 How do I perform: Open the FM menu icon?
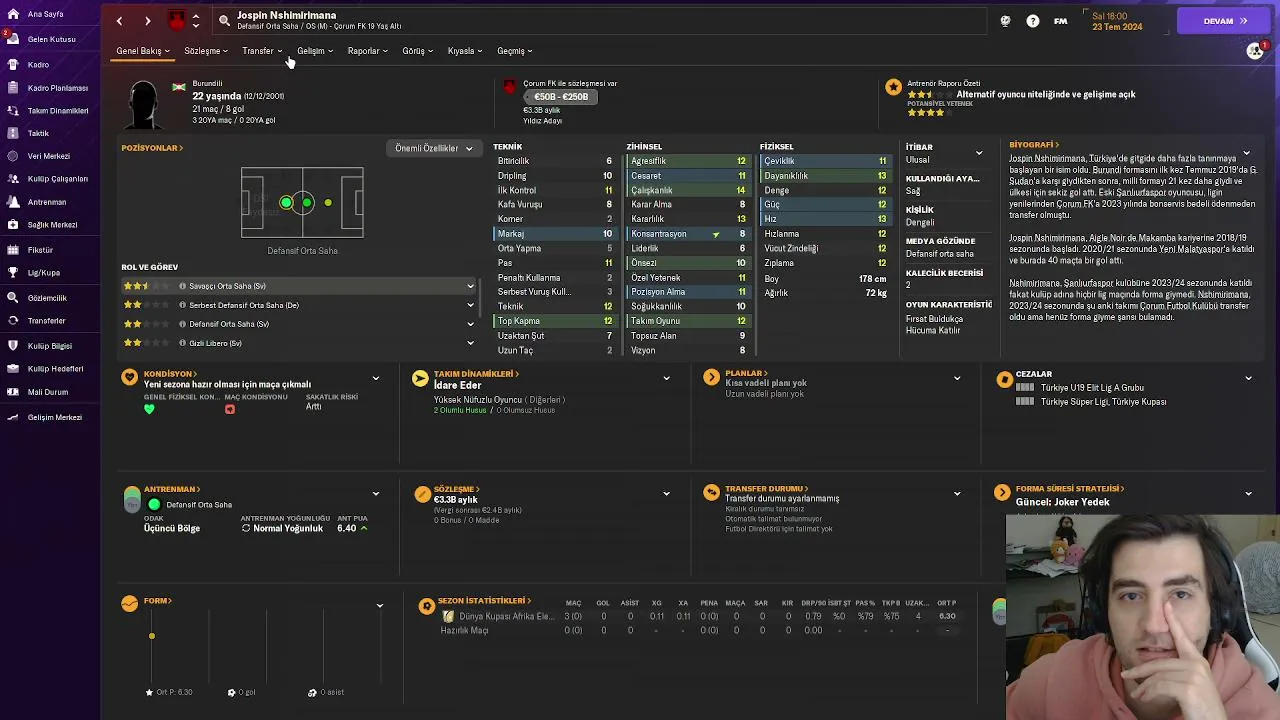click(1060, 21)
